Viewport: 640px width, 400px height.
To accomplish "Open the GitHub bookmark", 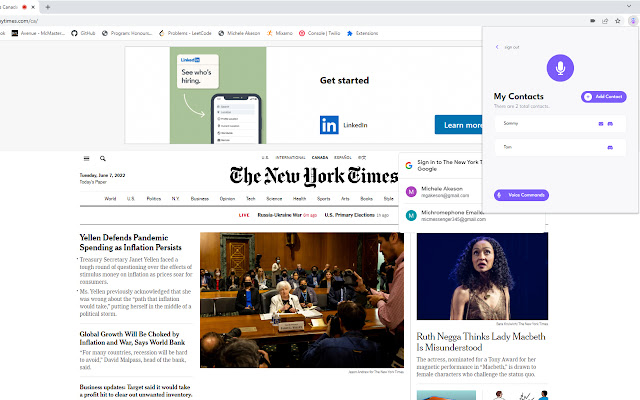I will [83, 33].
